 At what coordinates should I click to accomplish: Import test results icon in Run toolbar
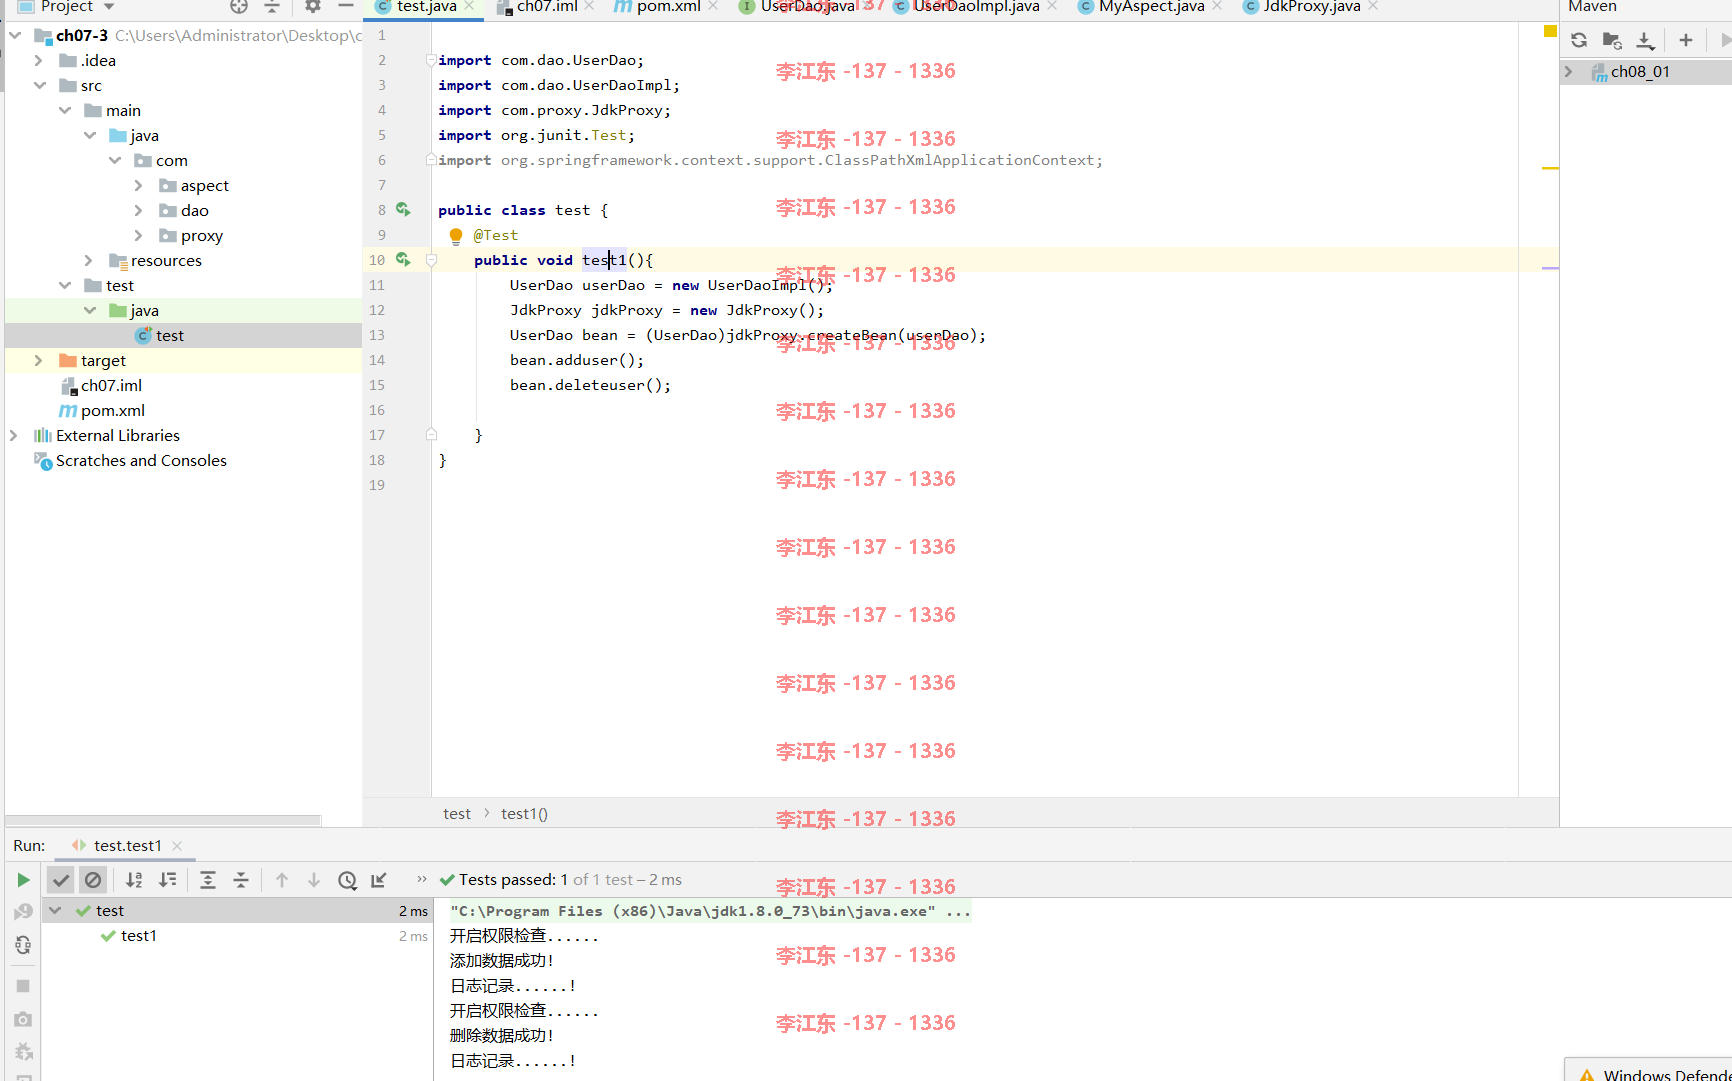tap(379, 880)
